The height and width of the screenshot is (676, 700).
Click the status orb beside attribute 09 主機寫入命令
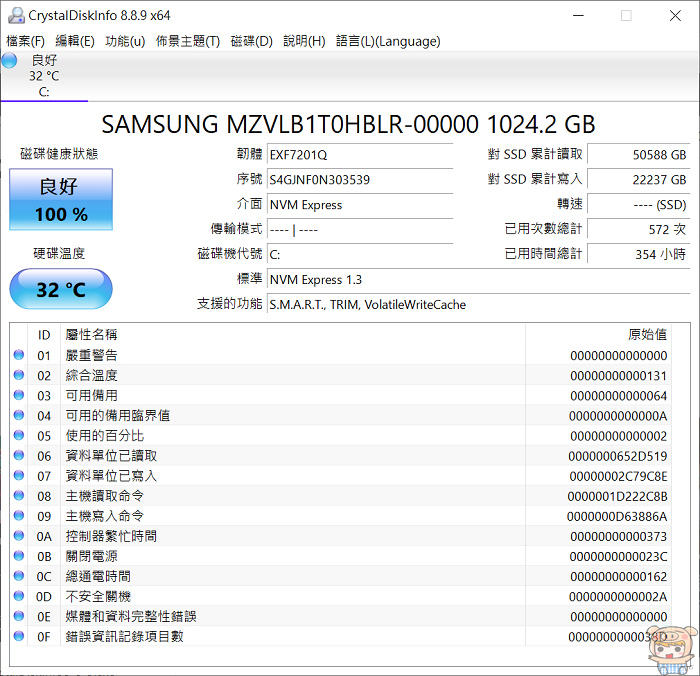pos(19,516)
